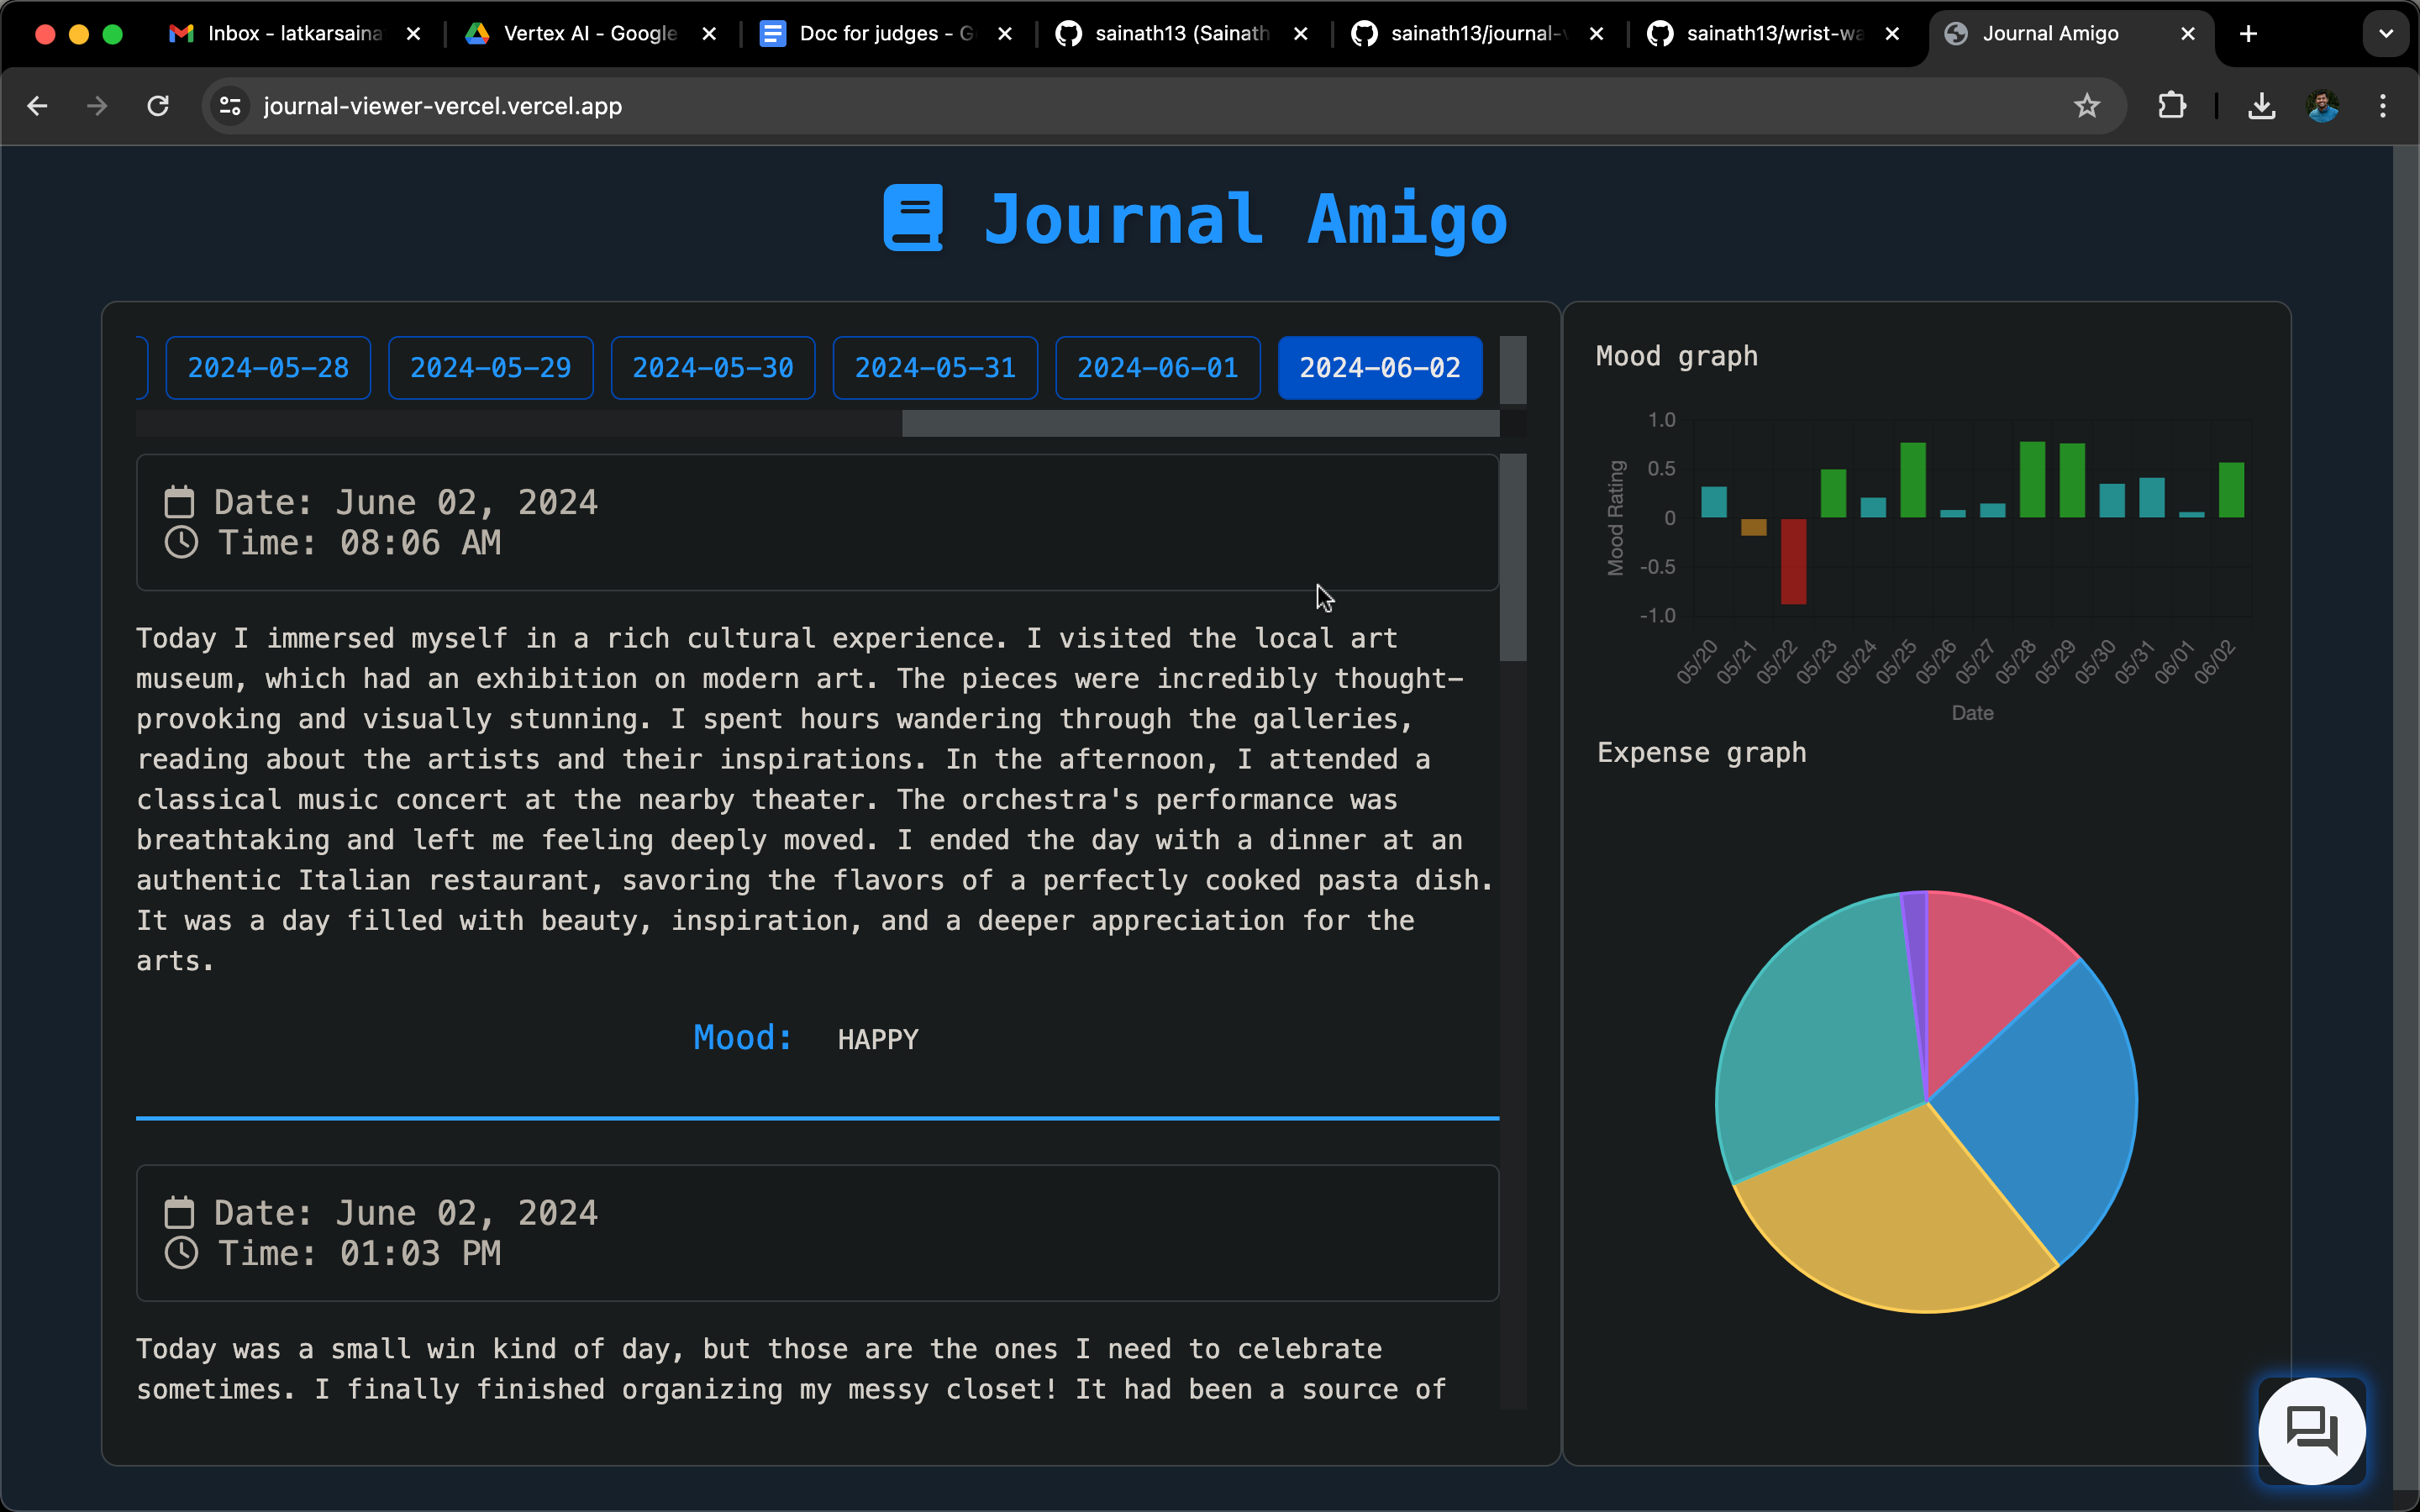The width and height of the screenshot is (2420, 1512).
Task: Reload the page with refresh icon
Action: (158, 106)
